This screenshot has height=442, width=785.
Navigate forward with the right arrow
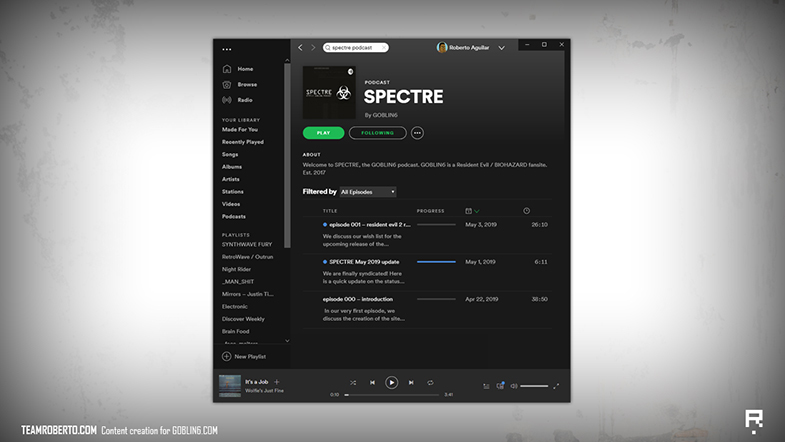point(313,48)
